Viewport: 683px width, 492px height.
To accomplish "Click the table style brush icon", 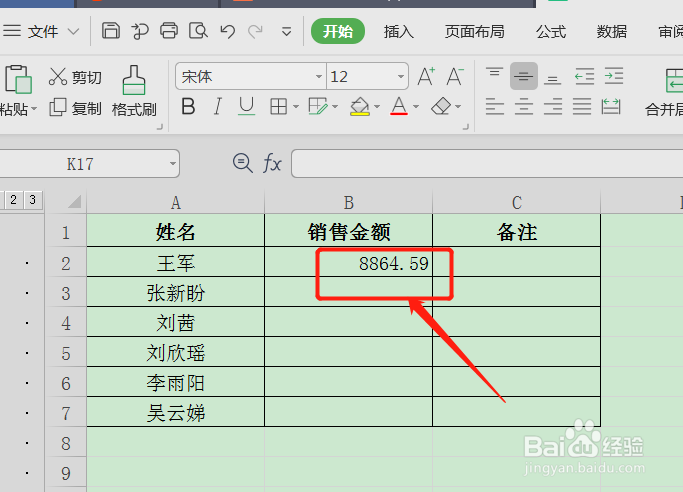I will [318, 106].
